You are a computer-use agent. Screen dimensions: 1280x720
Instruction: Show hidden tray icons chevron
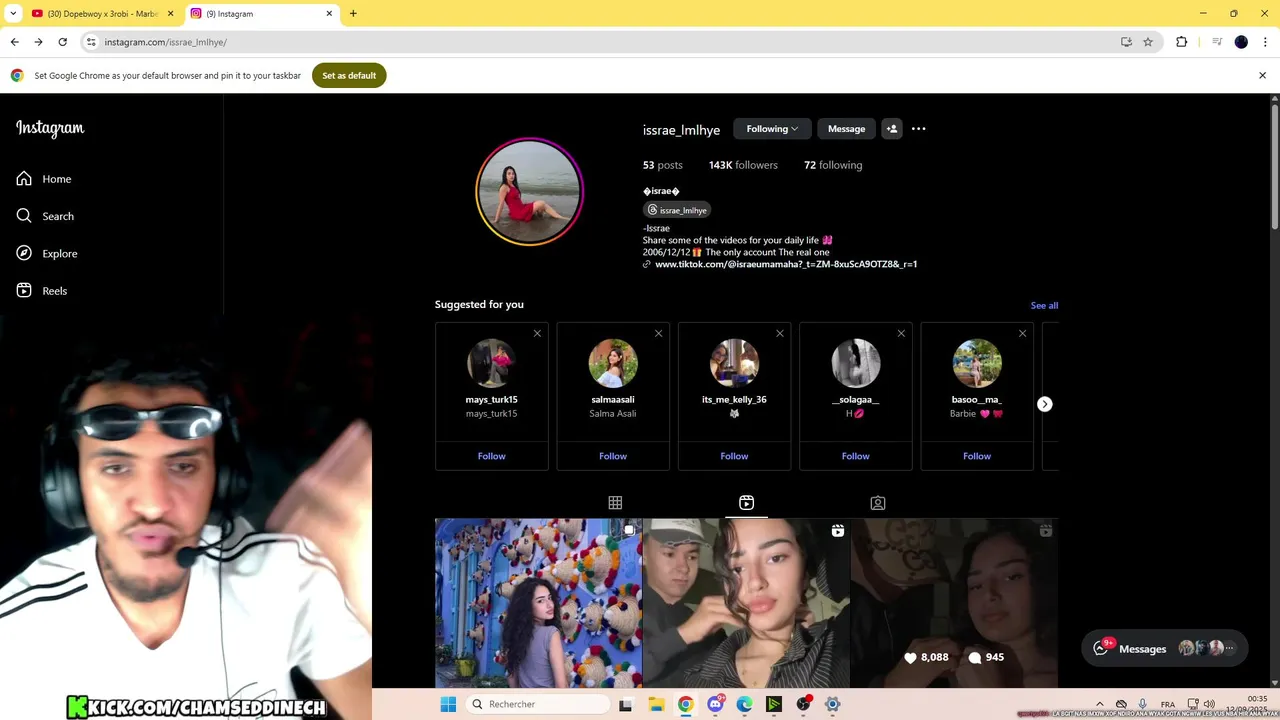[1100, 704]
